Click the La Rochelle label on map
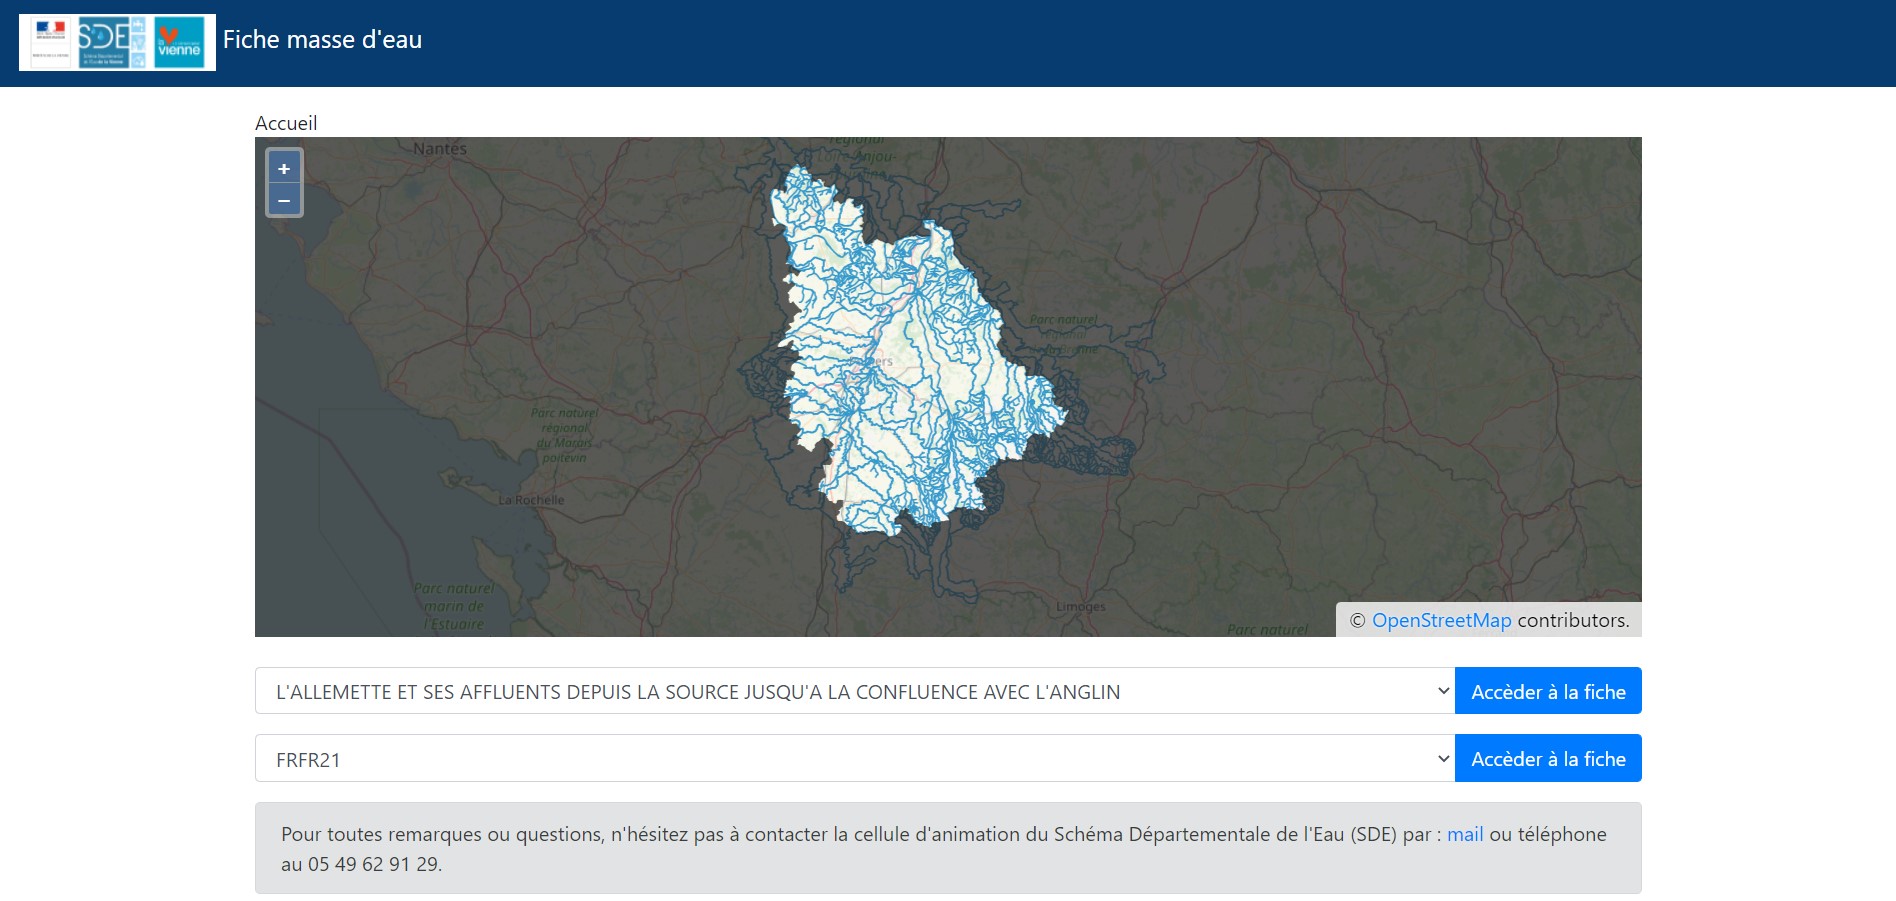Screen dimensions: 1896x901 (531, 500)
